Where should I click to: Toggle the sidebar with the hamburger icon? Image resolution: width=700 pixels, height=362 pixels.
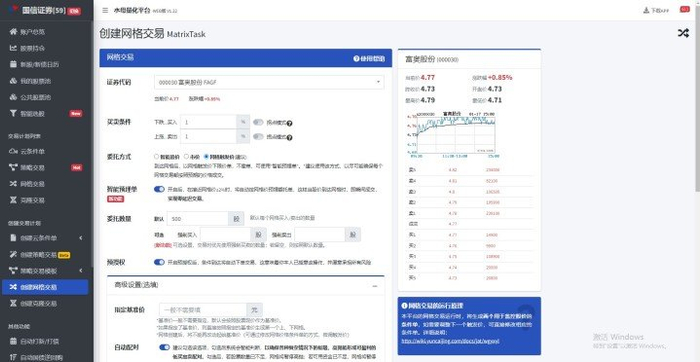(x=105, y=10)
